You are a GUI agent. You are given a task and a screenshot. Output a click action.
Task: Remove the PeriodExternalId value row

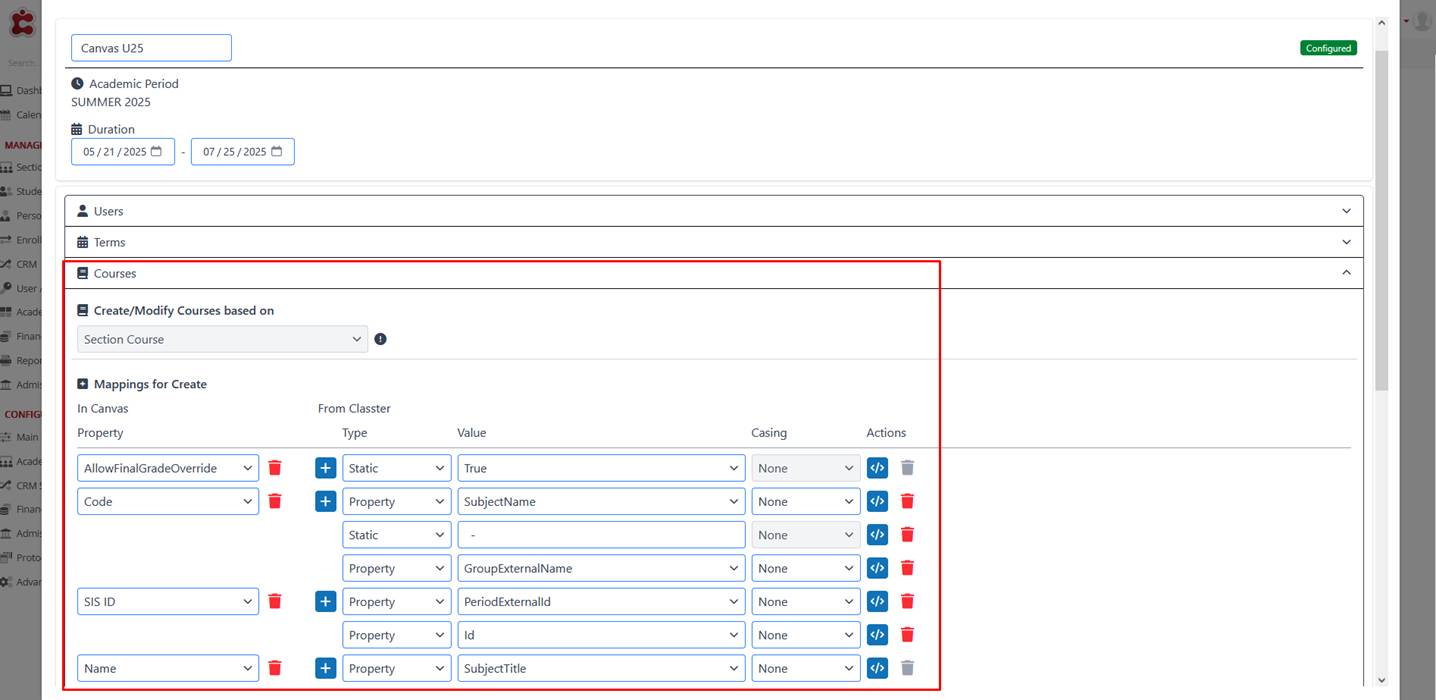908,601
